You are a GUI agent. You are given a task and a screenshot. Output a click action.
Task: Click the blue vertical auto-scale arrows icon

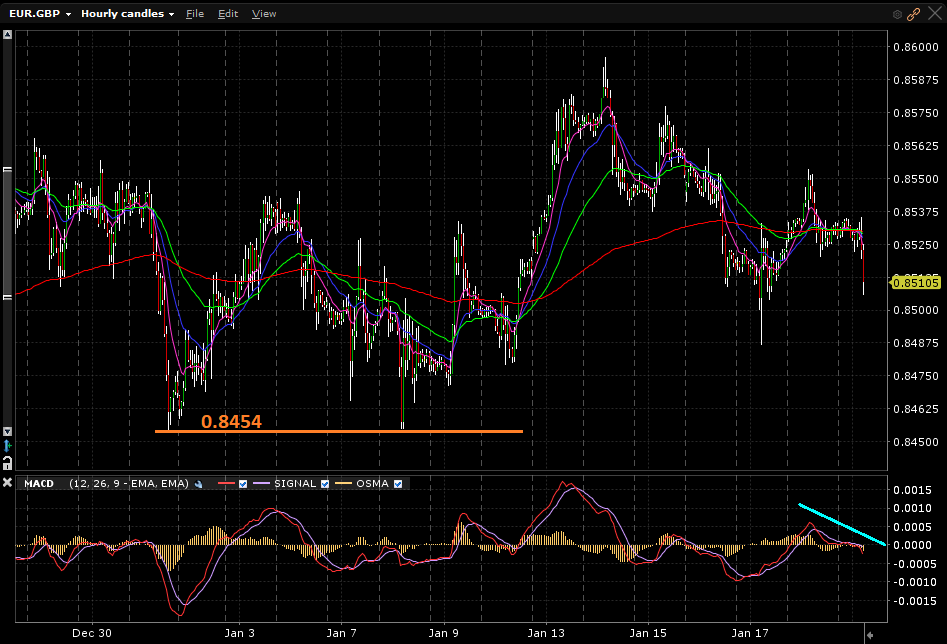[x=7, y=446]
